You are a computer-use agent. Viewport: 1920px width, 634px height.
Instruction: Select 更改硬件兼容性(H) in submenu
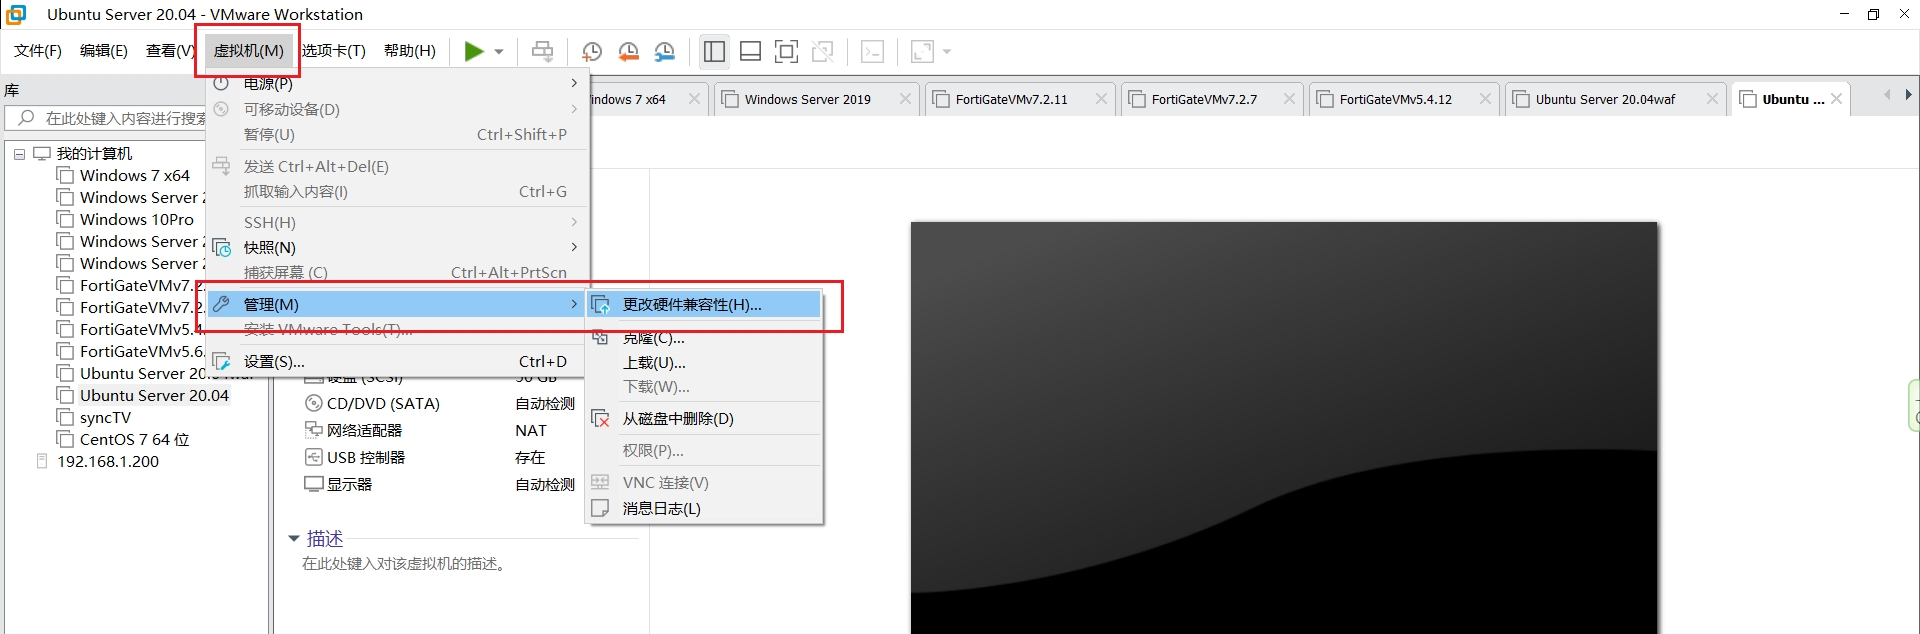coord(692,305)
